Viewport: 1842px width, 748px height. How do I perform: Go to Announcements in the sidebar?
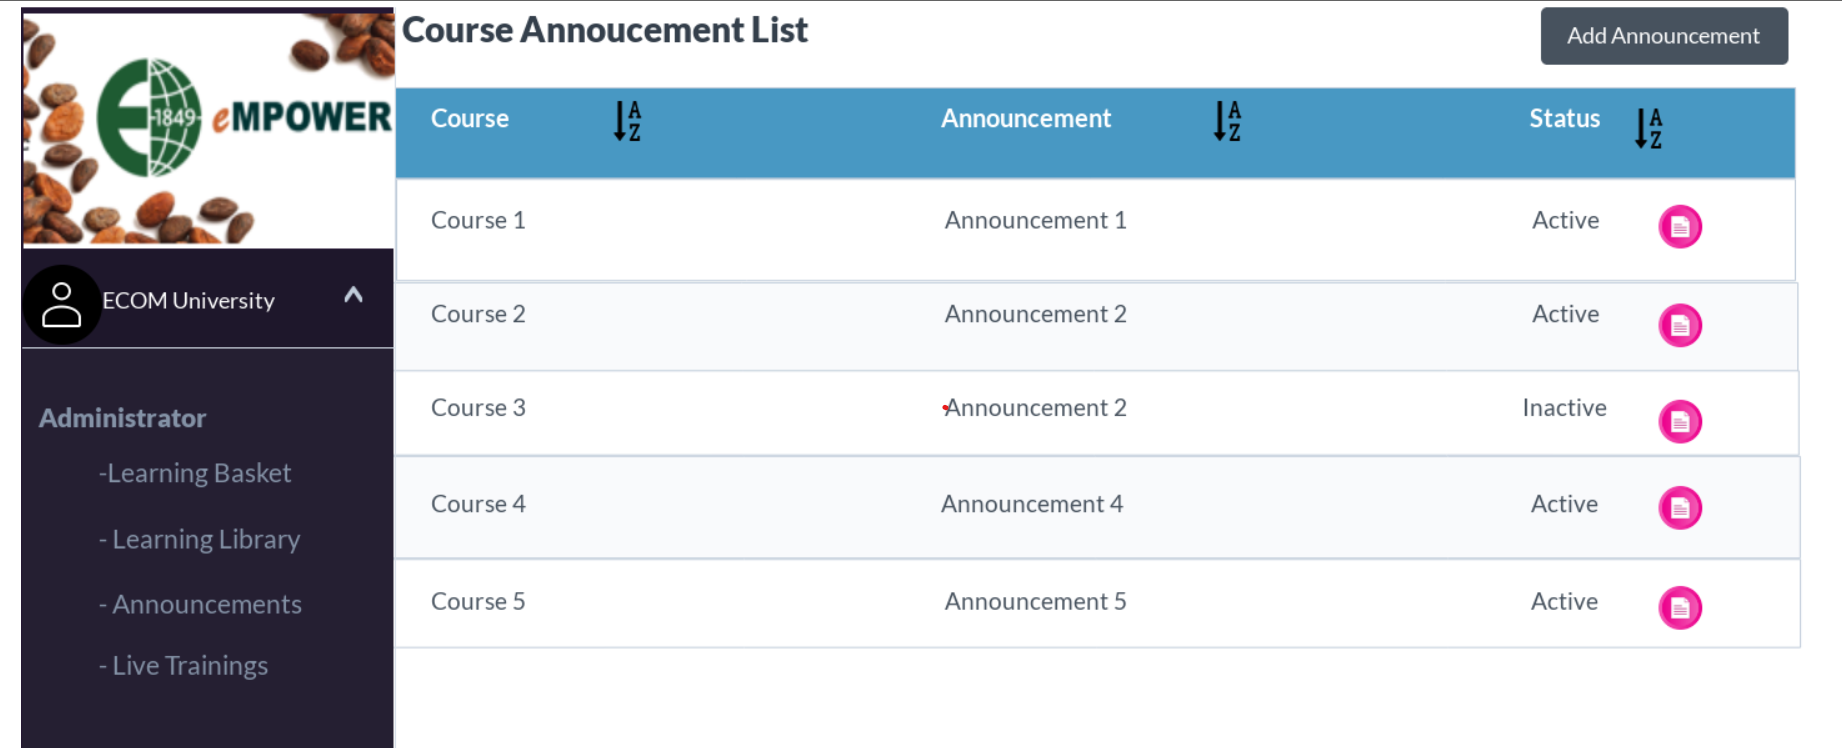coord(200,604)
